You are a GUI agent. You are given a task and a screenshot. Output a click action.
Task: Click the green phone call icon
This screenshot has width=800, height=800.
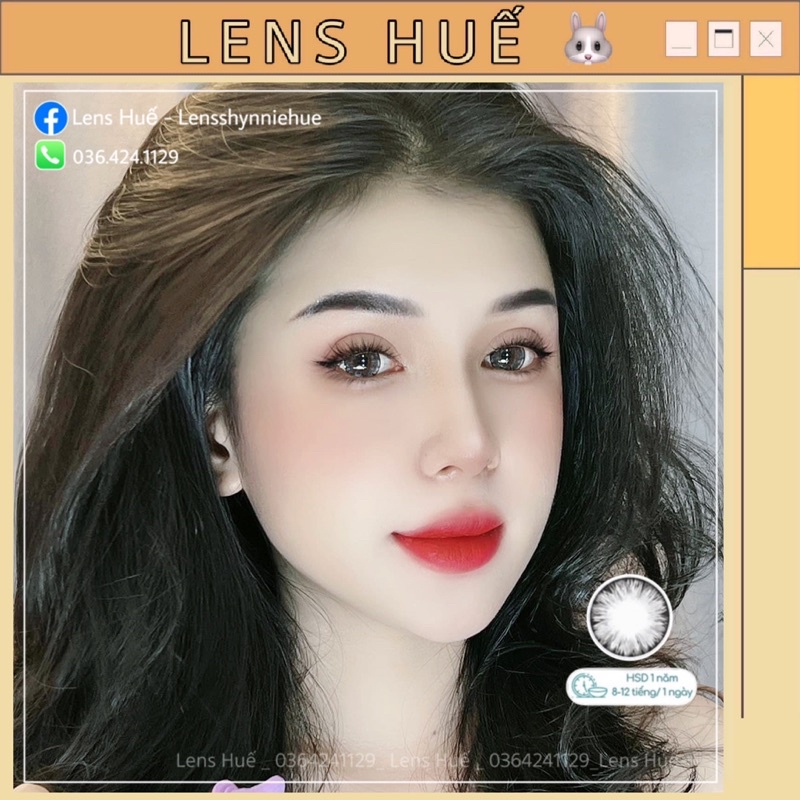[x=50, y=155]
